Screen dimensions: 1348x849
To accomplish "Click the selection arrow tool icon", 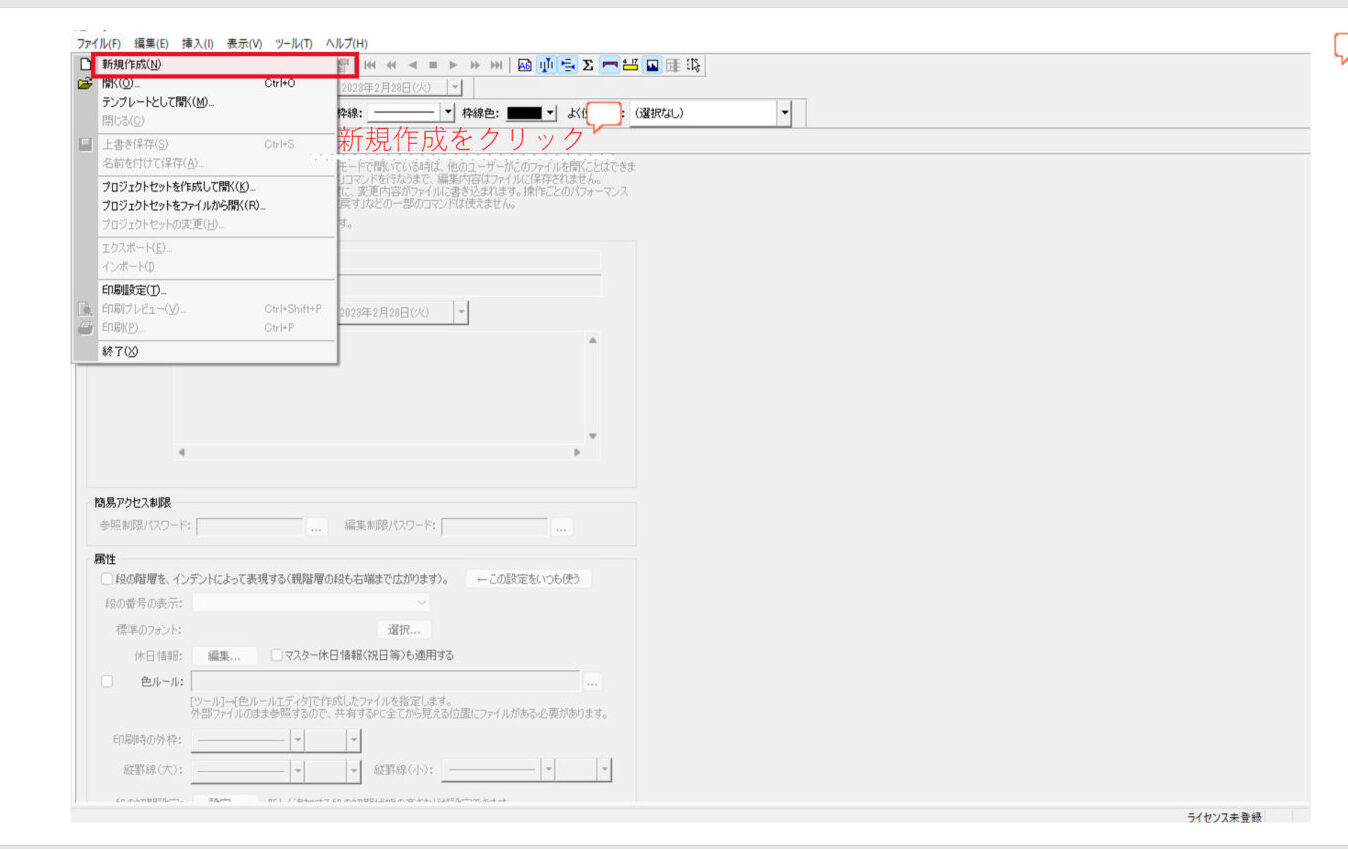I will point(693,66).
